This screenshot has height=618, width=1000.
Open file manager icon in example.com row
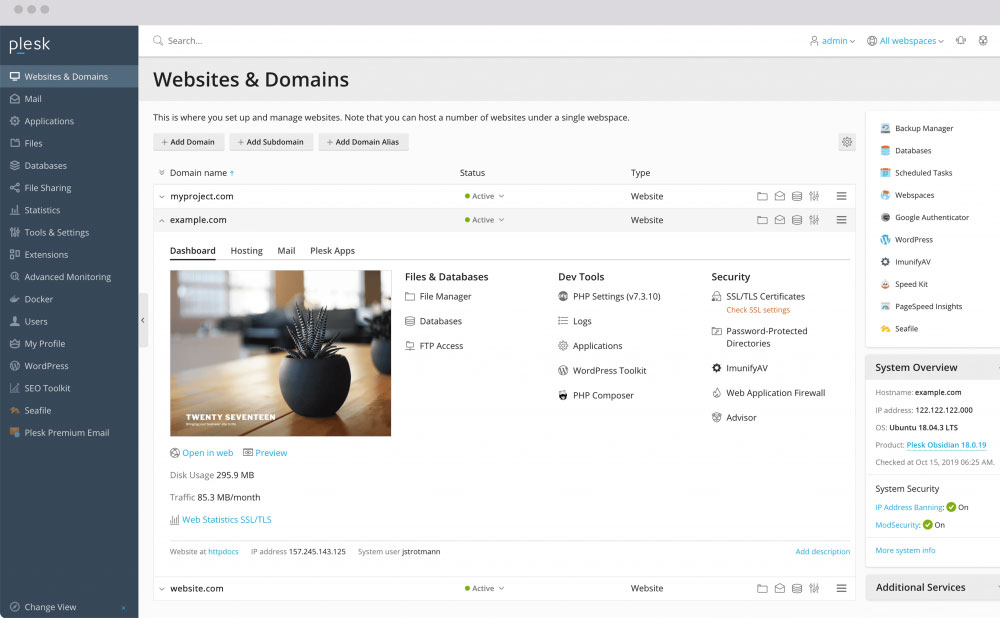tap(762, 220)
